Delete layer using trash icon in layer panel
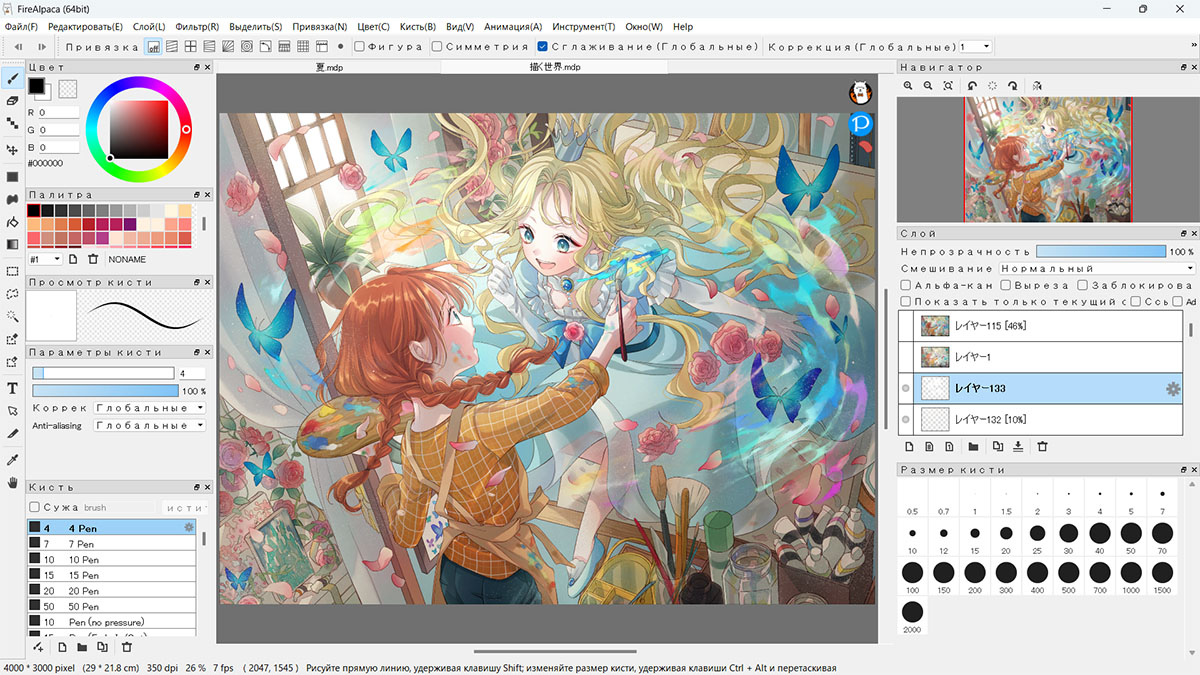The width and height of the screenshot is (1200, 675). [x=1042, y=447]
